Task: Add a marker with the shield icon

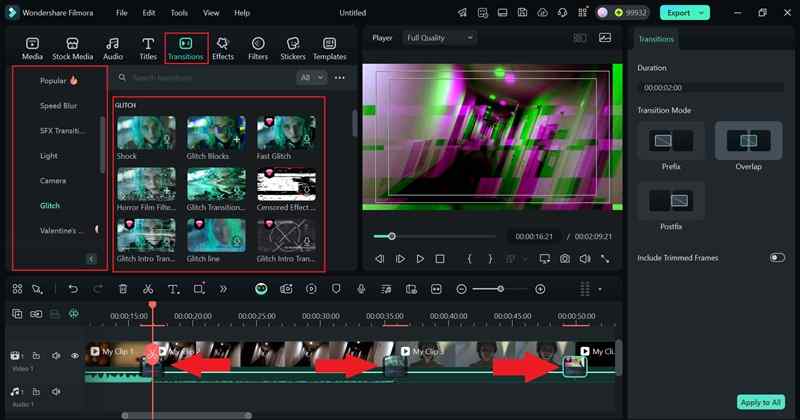Action: [x=336, y=289]
